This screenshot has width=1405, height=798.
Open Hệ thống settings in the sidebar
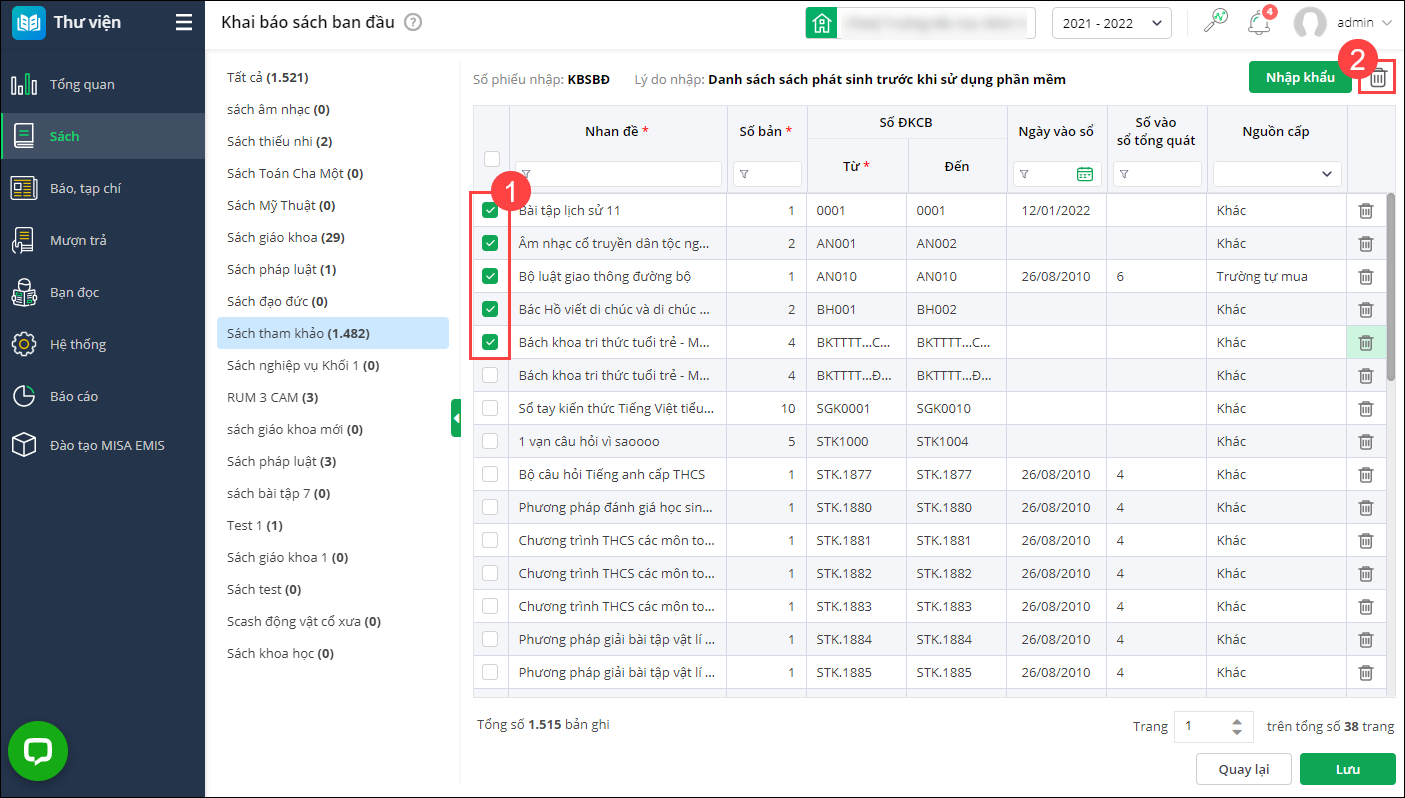pyautogui.click(x=103, y=344)
